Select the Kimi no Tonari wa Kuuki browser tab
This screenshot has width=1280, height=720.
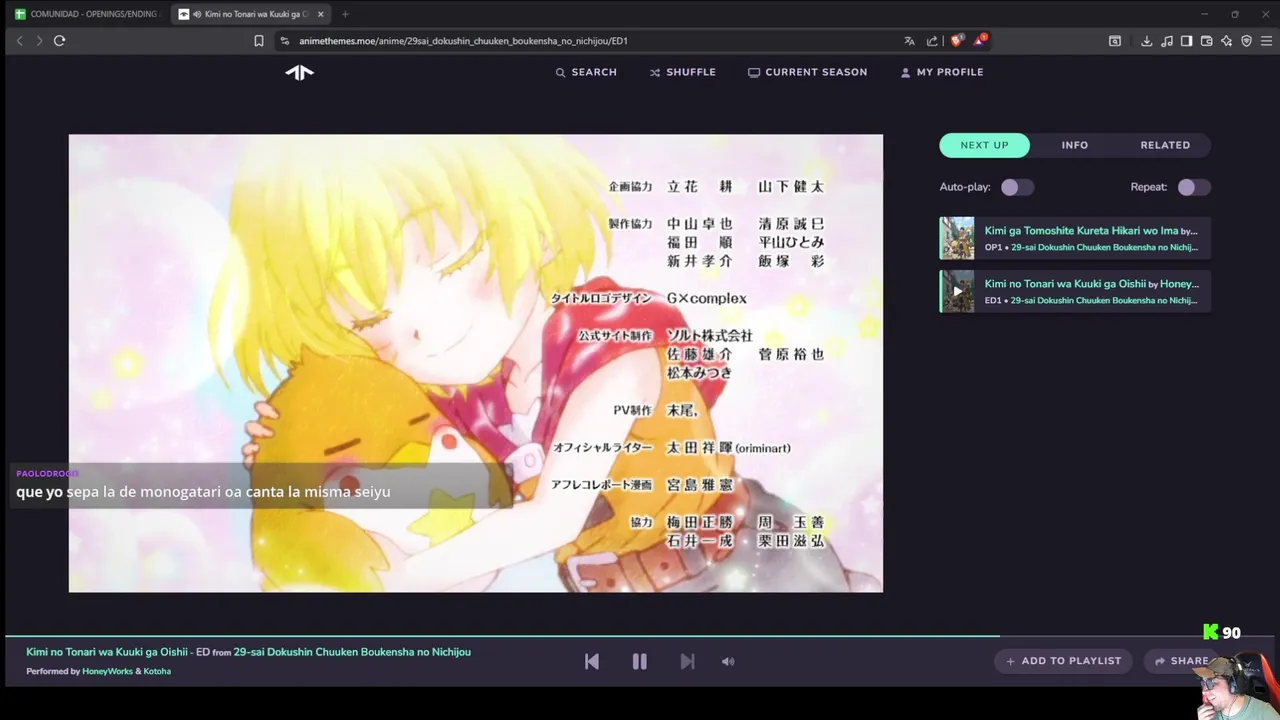[251, 14]
